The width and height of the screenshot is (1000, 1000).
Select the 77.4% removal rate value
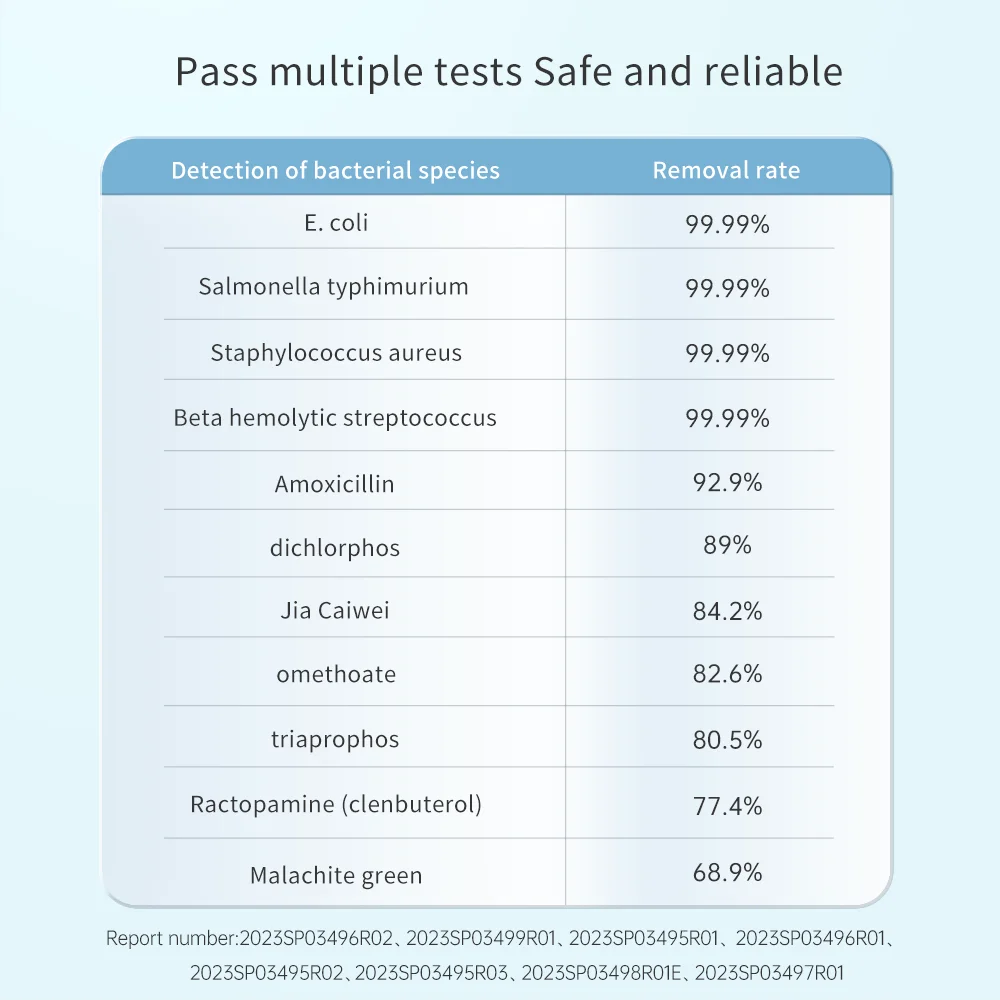(727, 805)
